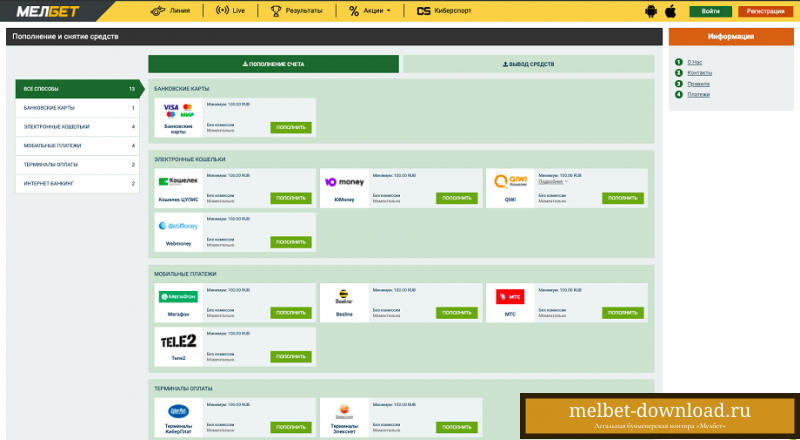Click the Apple iOS app icon
800x440 pixels.
point(671,11)
